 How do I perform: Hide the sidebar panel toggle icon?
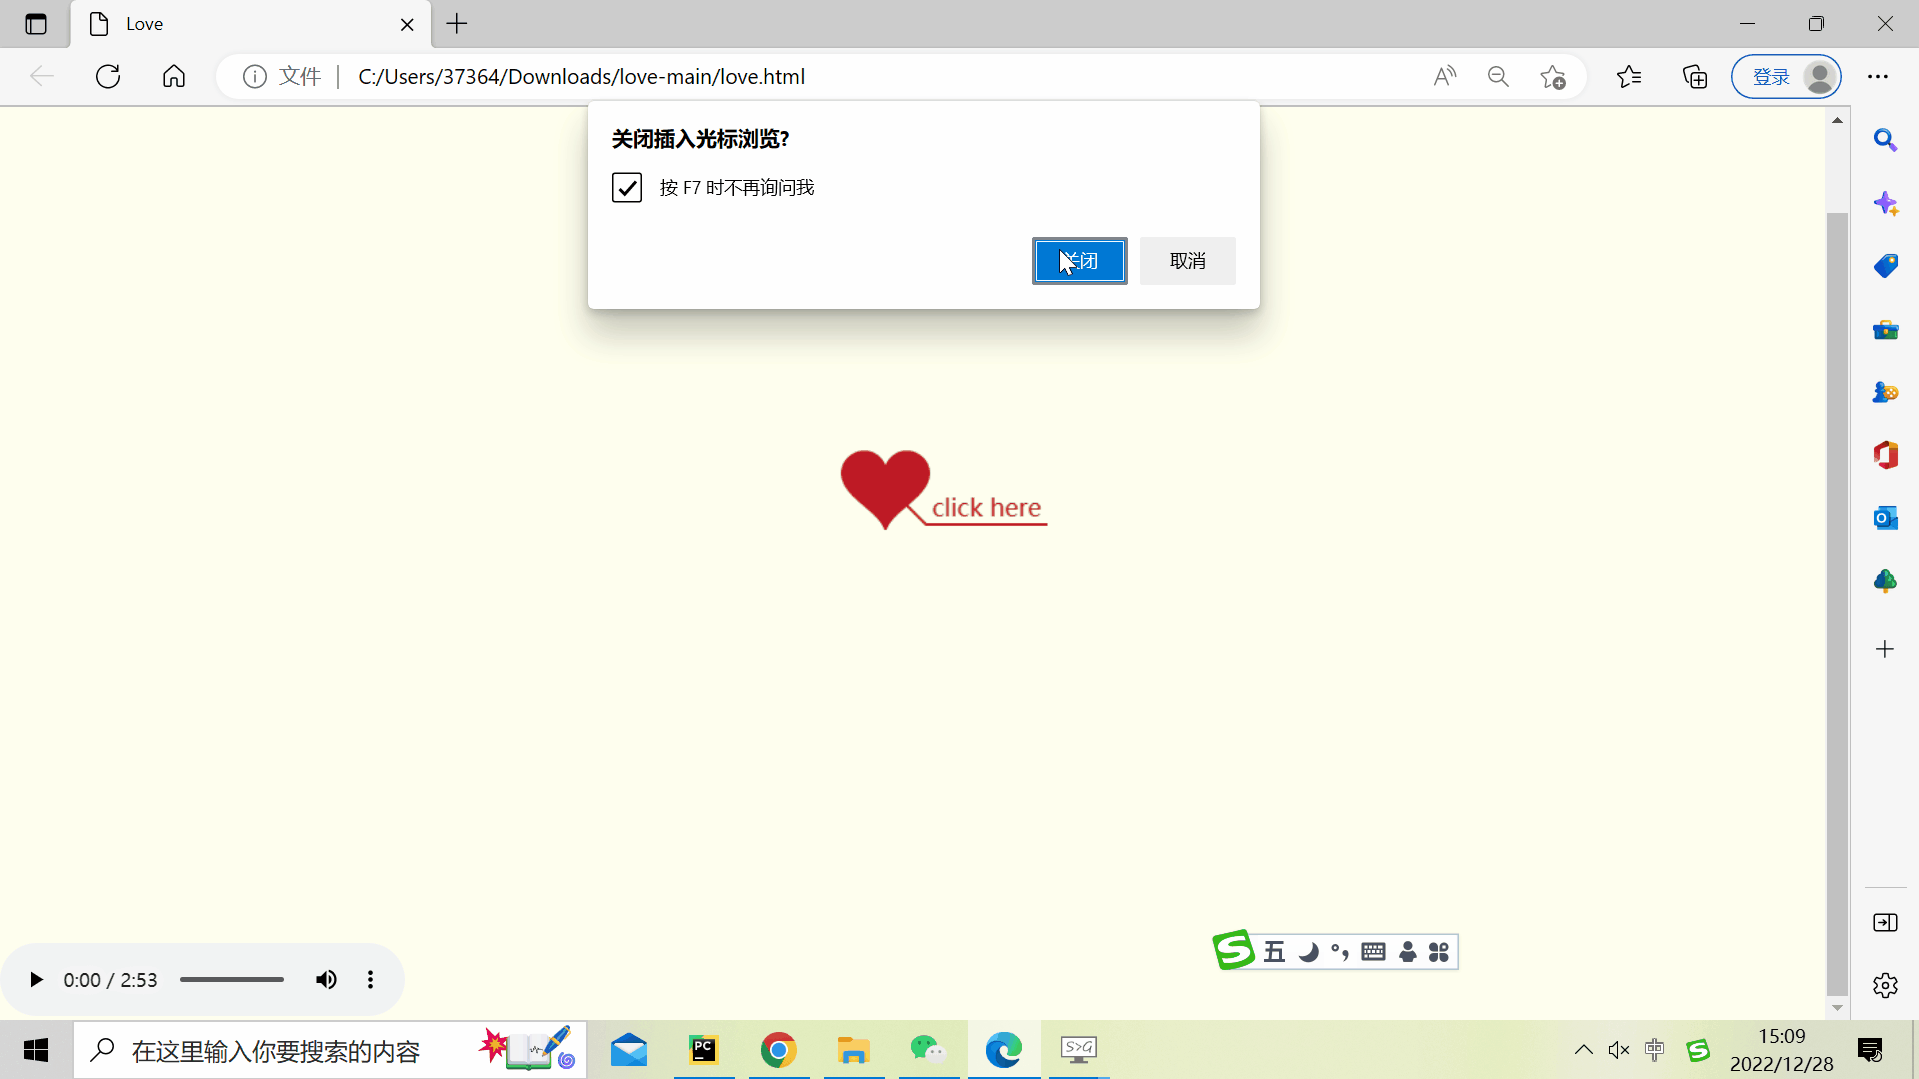click(x=1885, y=923)
